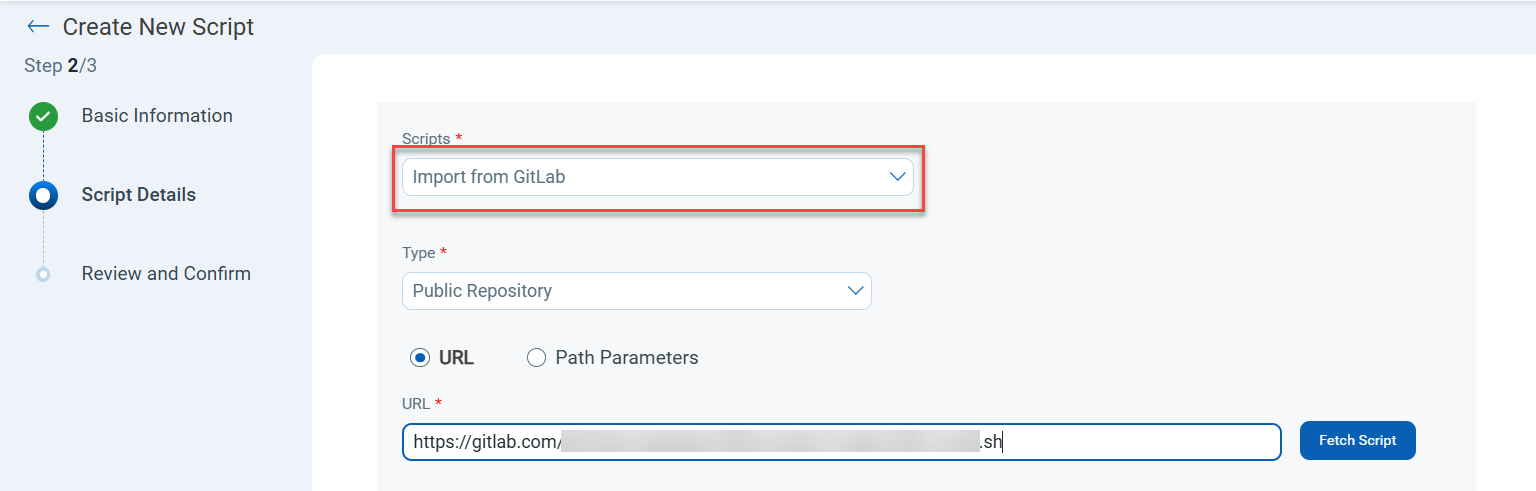The image size is (1536, 491).
Task: Click the bold URL radio label text
Action: tap(456, 357)
